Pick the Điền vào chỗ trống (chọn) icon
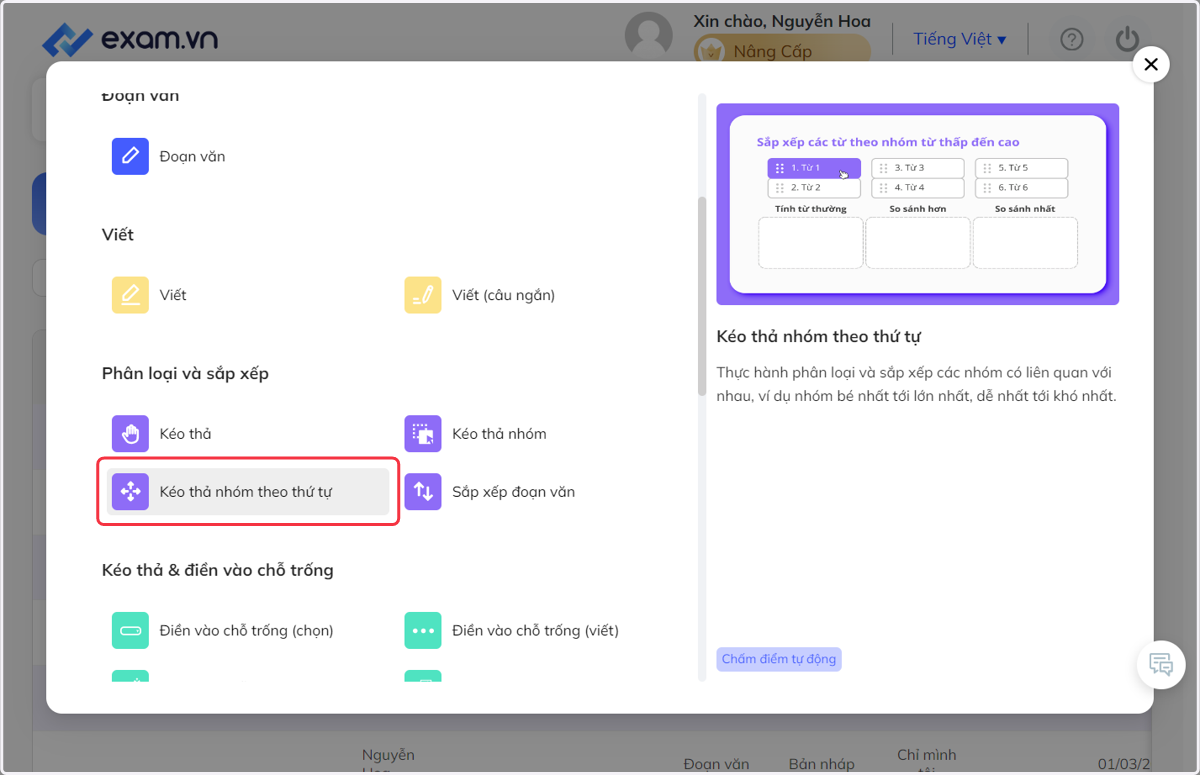 point(130,631)
